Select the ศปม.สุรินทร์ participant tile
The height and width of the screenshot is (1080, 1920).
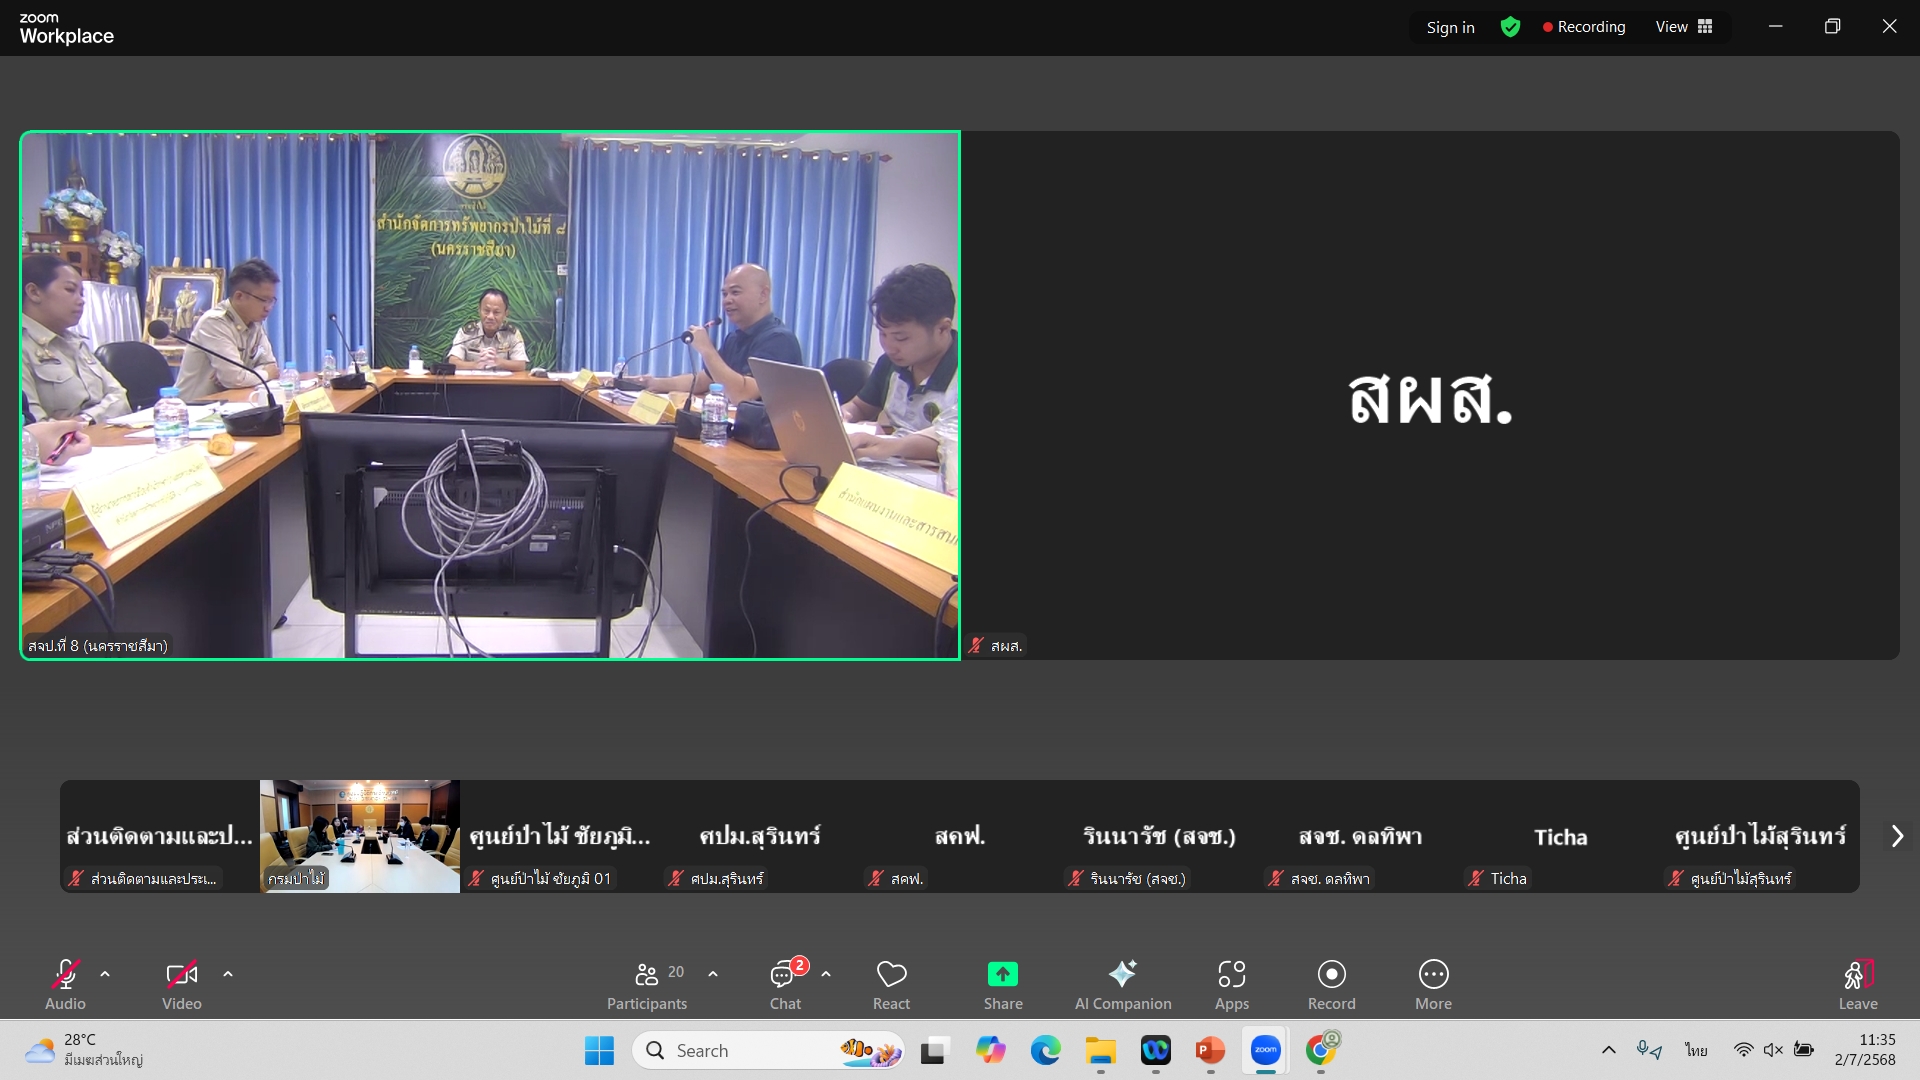[760, 836]
